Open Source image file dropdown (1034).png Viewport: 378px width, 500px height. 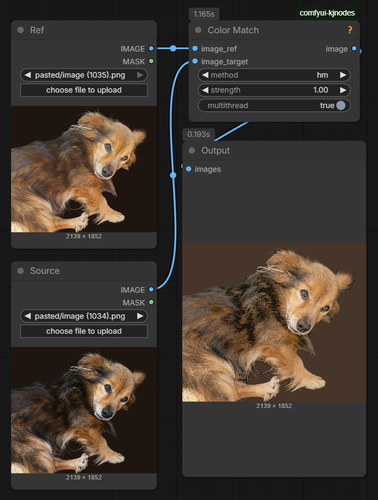tap(84, 316)
